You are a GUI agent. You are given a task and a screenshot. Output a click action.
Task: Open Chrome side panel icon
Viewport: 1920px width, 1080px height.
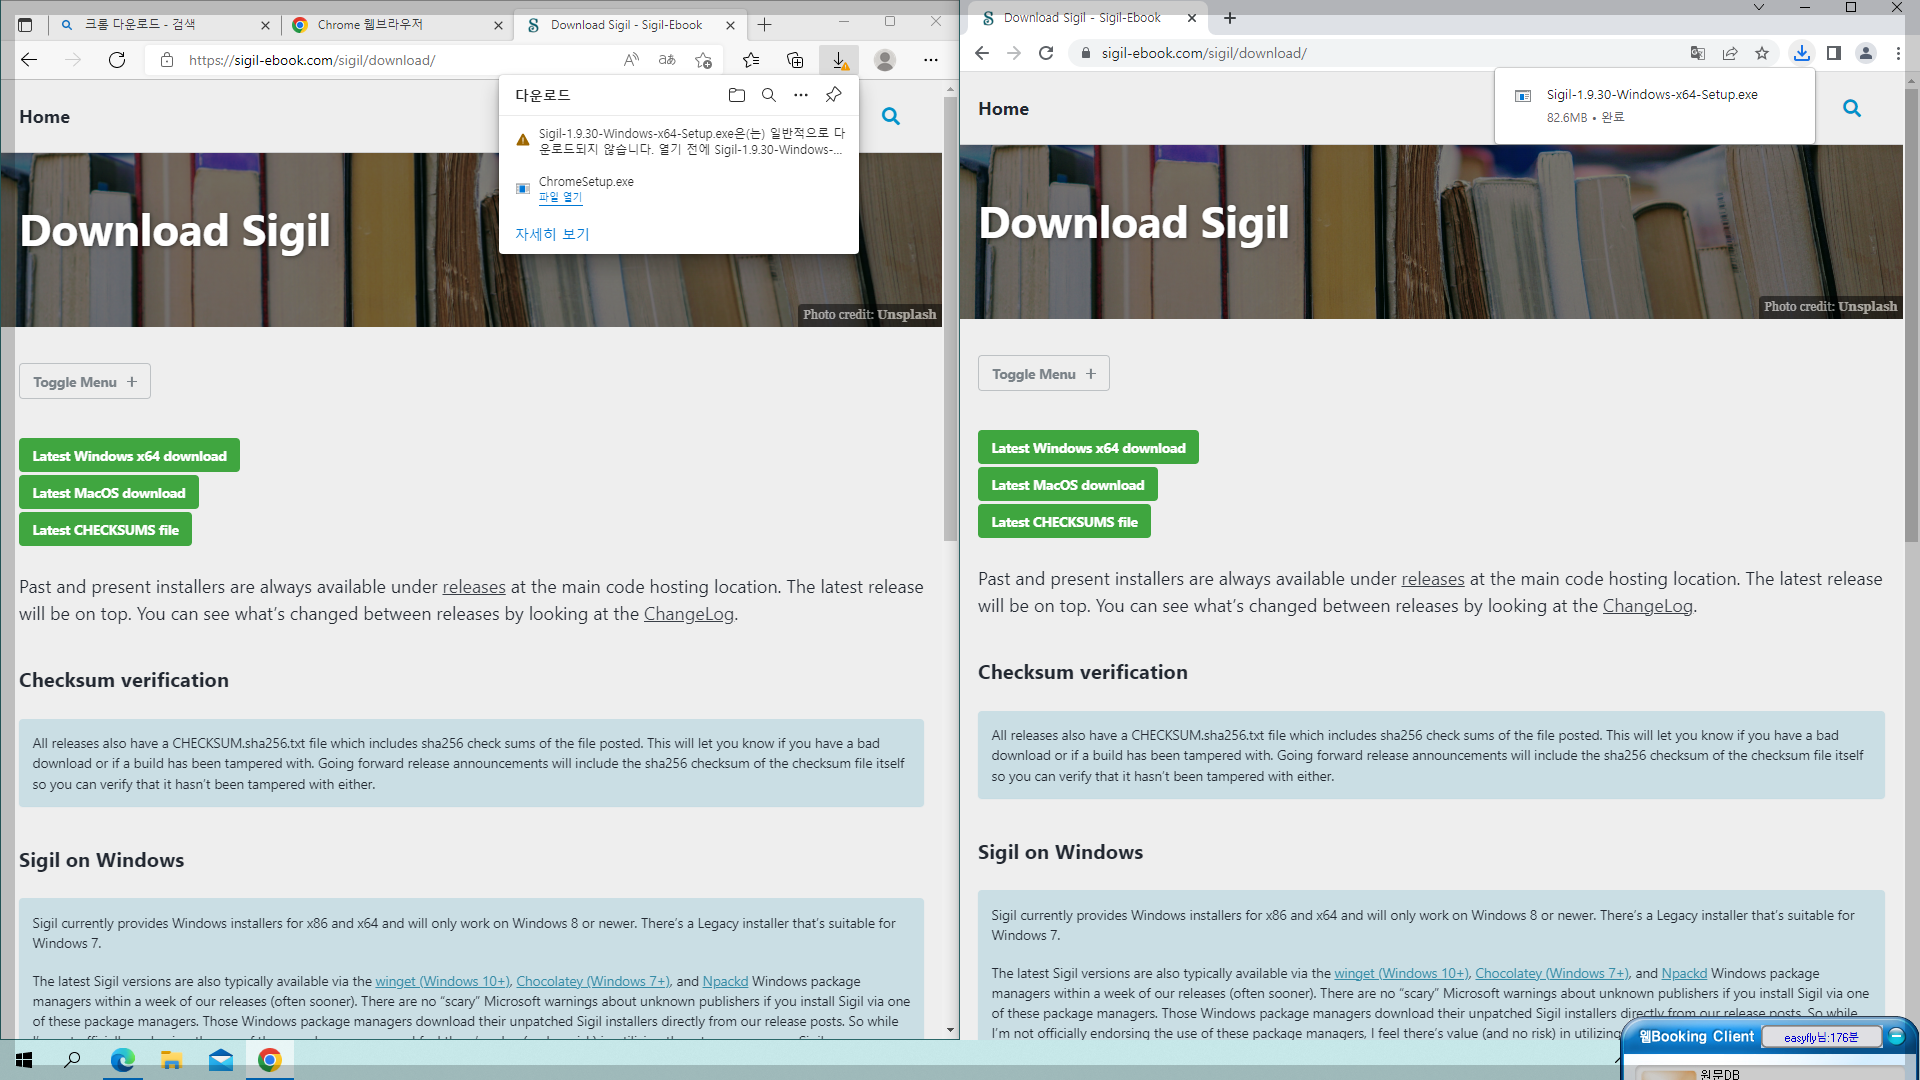pyautogui.click(x=1833, y=53)
